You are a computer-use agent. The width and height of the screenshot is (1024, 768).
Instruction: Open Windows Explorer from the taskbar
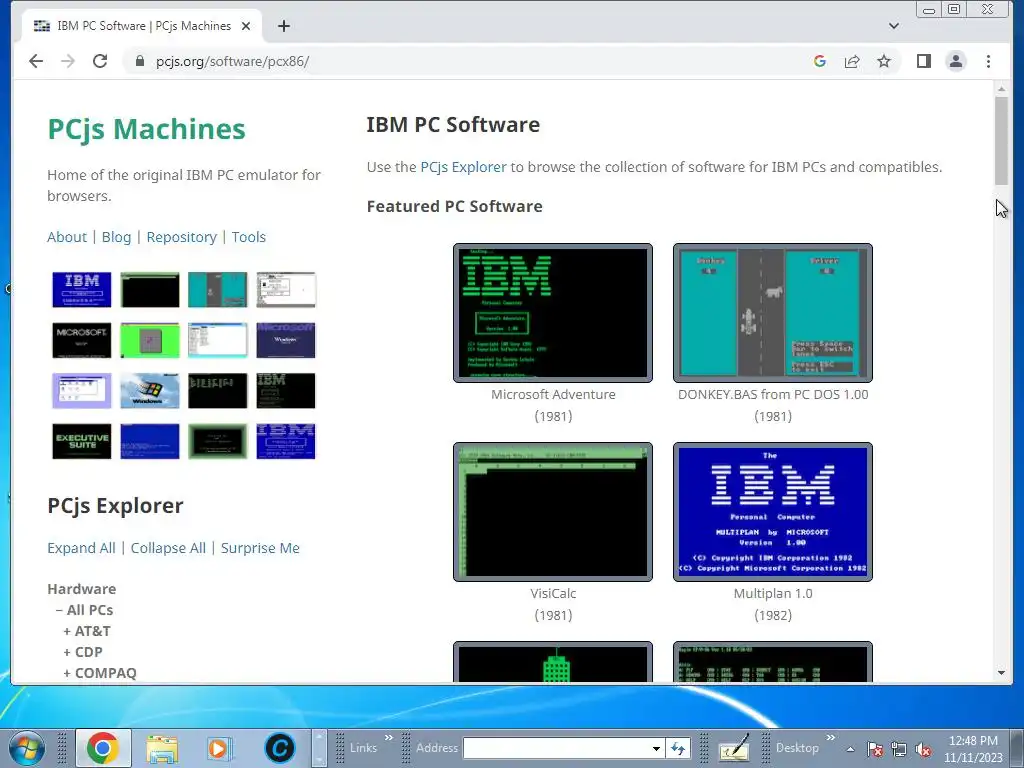click(162, 748)
